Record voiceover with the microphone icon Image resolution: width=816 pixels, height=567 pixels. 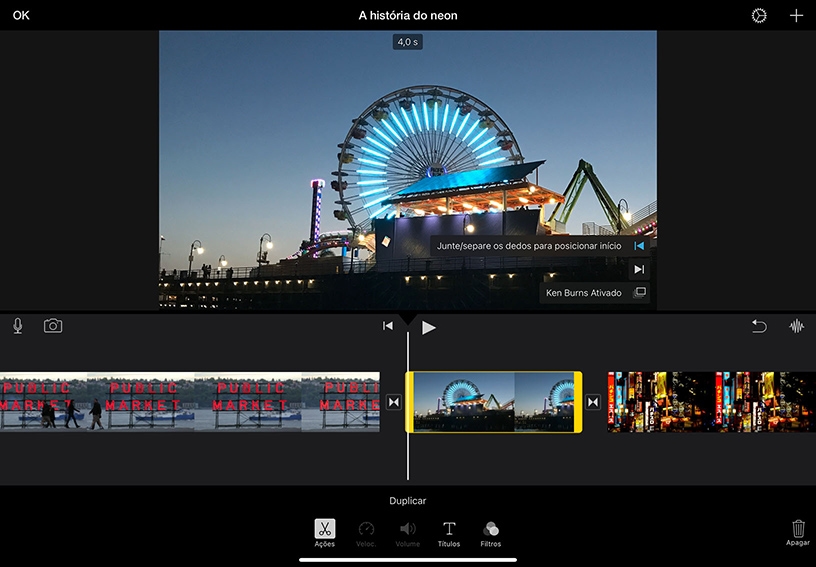pos(18,326)
